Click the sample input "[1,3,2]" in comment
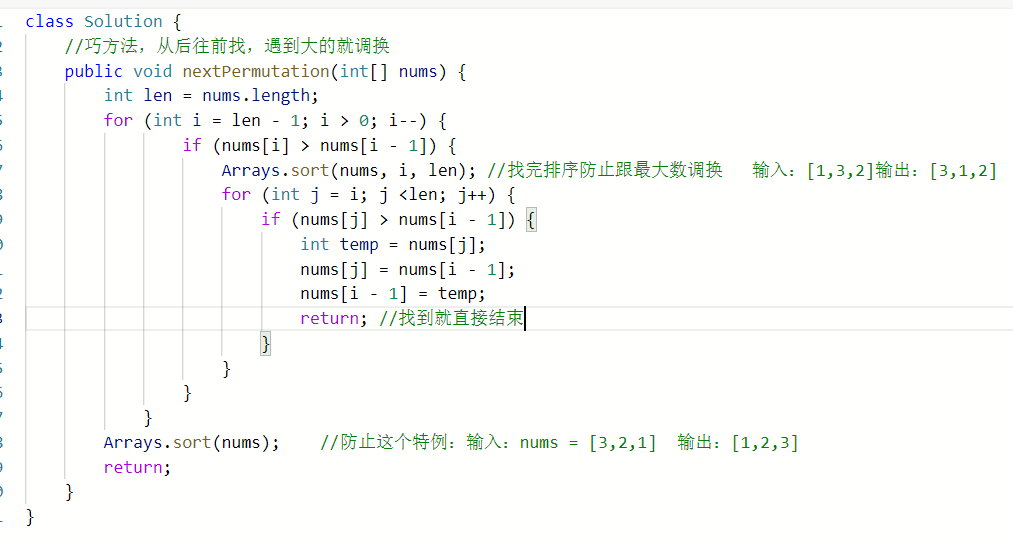This screenshot has height=535, width=1013. click(x=841, y=171)
